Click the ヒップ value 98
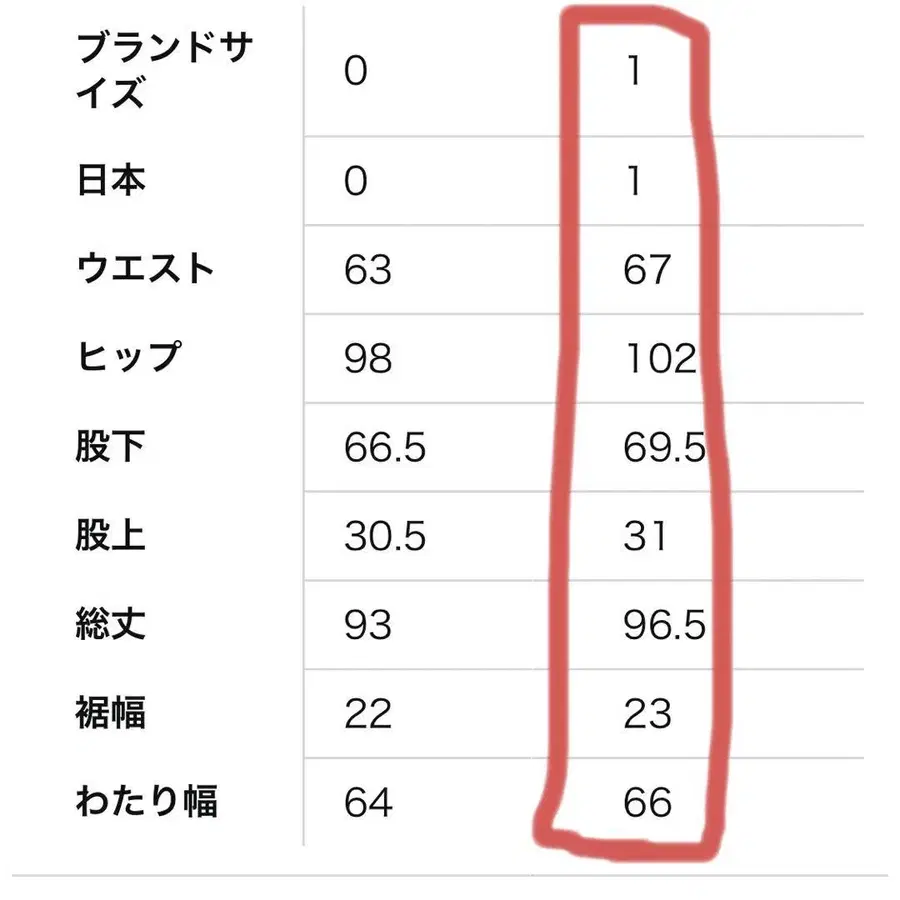This screenshot has width=900, height=900. point(367,358)
